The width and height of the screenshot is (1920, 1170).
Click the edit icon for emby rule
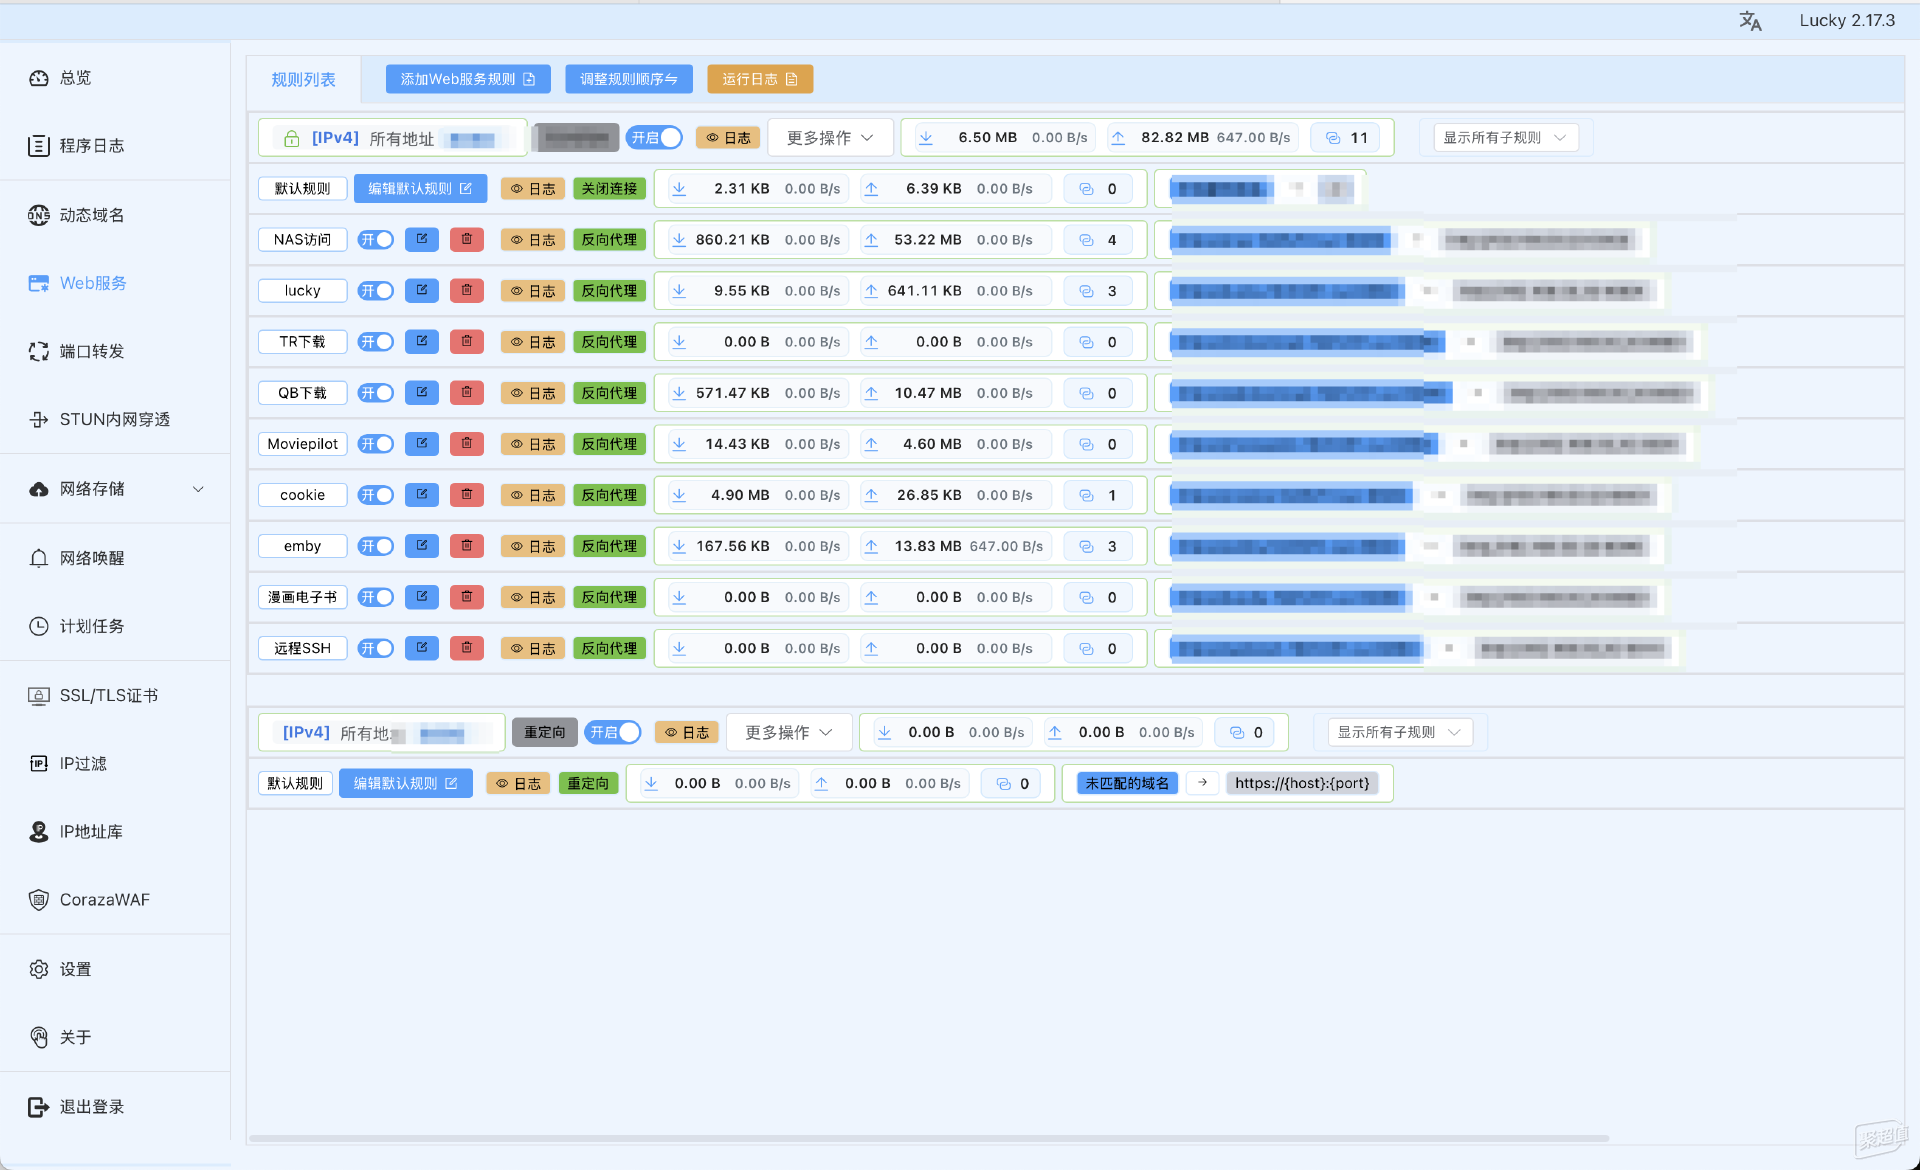click(x=422, y=545)
